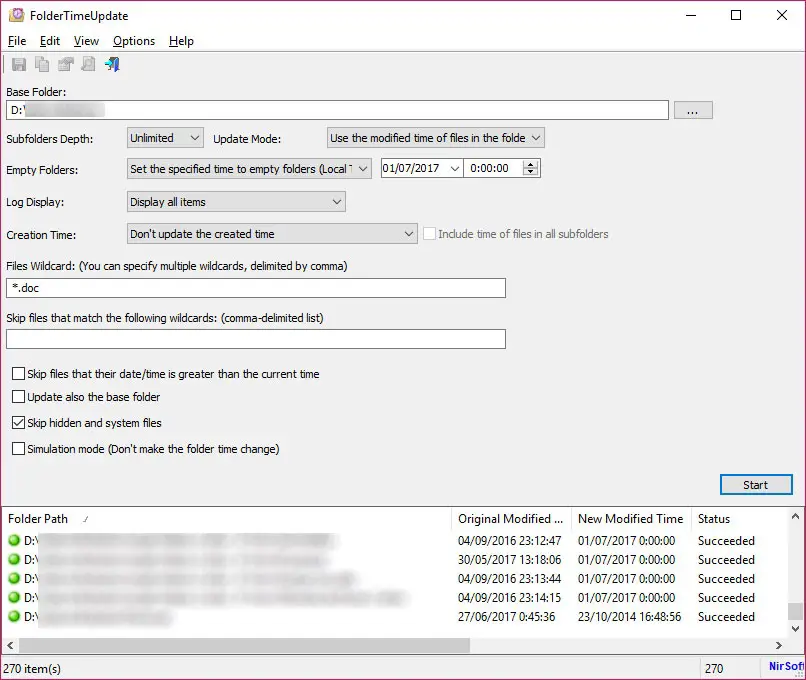Open the Log Display dropdown

(236, 202)
